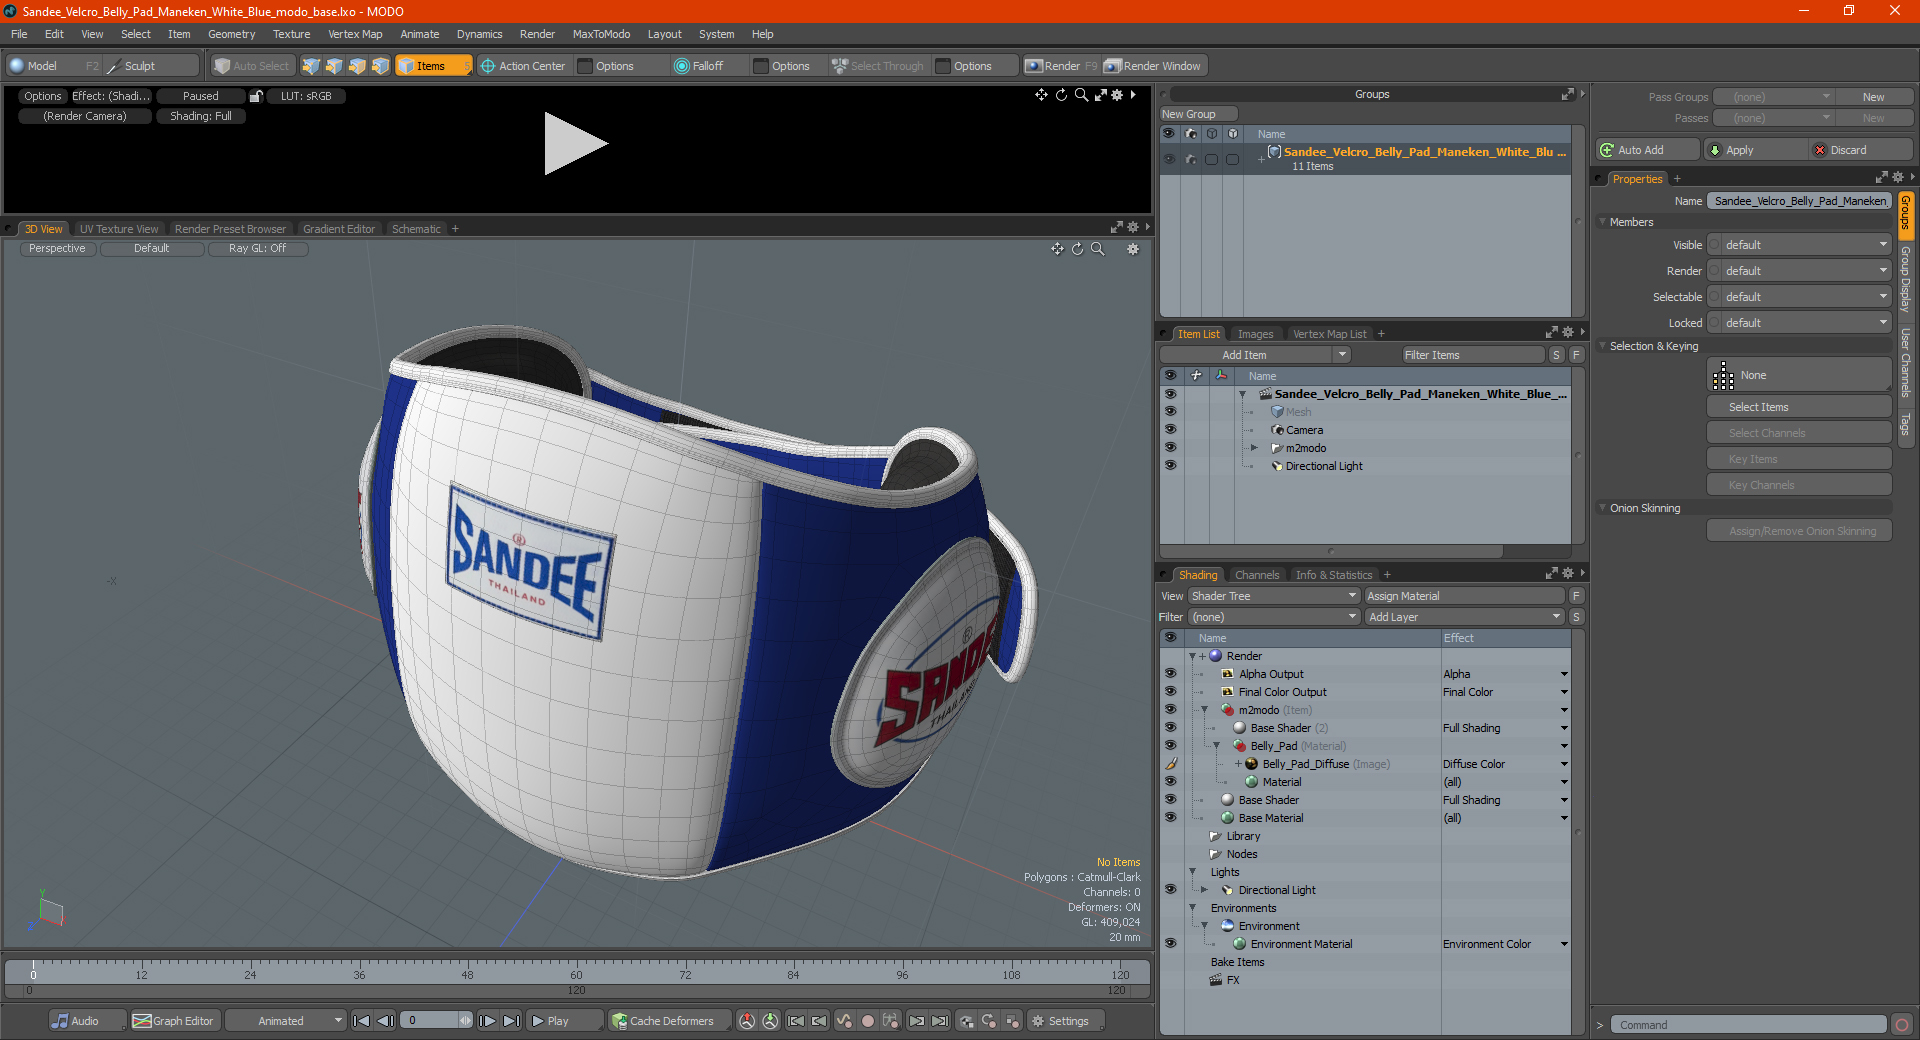
Task: Click Auto Add button
Action: click(x=1647, y=150)
